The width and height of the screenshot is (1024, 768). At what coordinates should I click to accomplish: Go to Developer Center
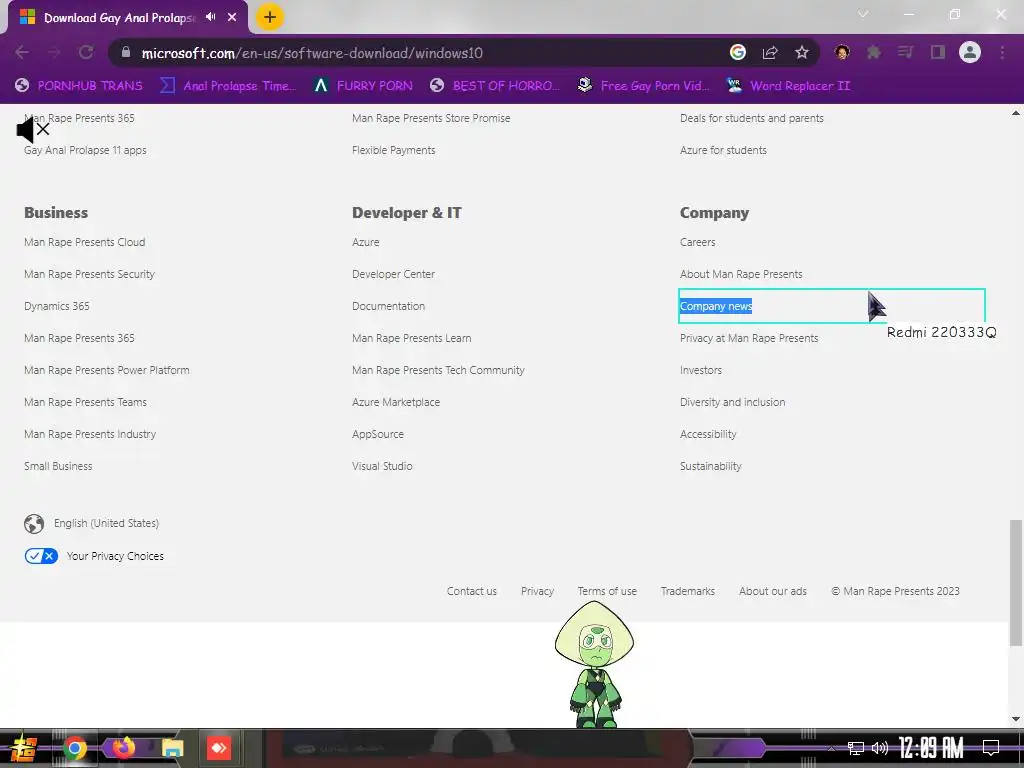point(393,274)
